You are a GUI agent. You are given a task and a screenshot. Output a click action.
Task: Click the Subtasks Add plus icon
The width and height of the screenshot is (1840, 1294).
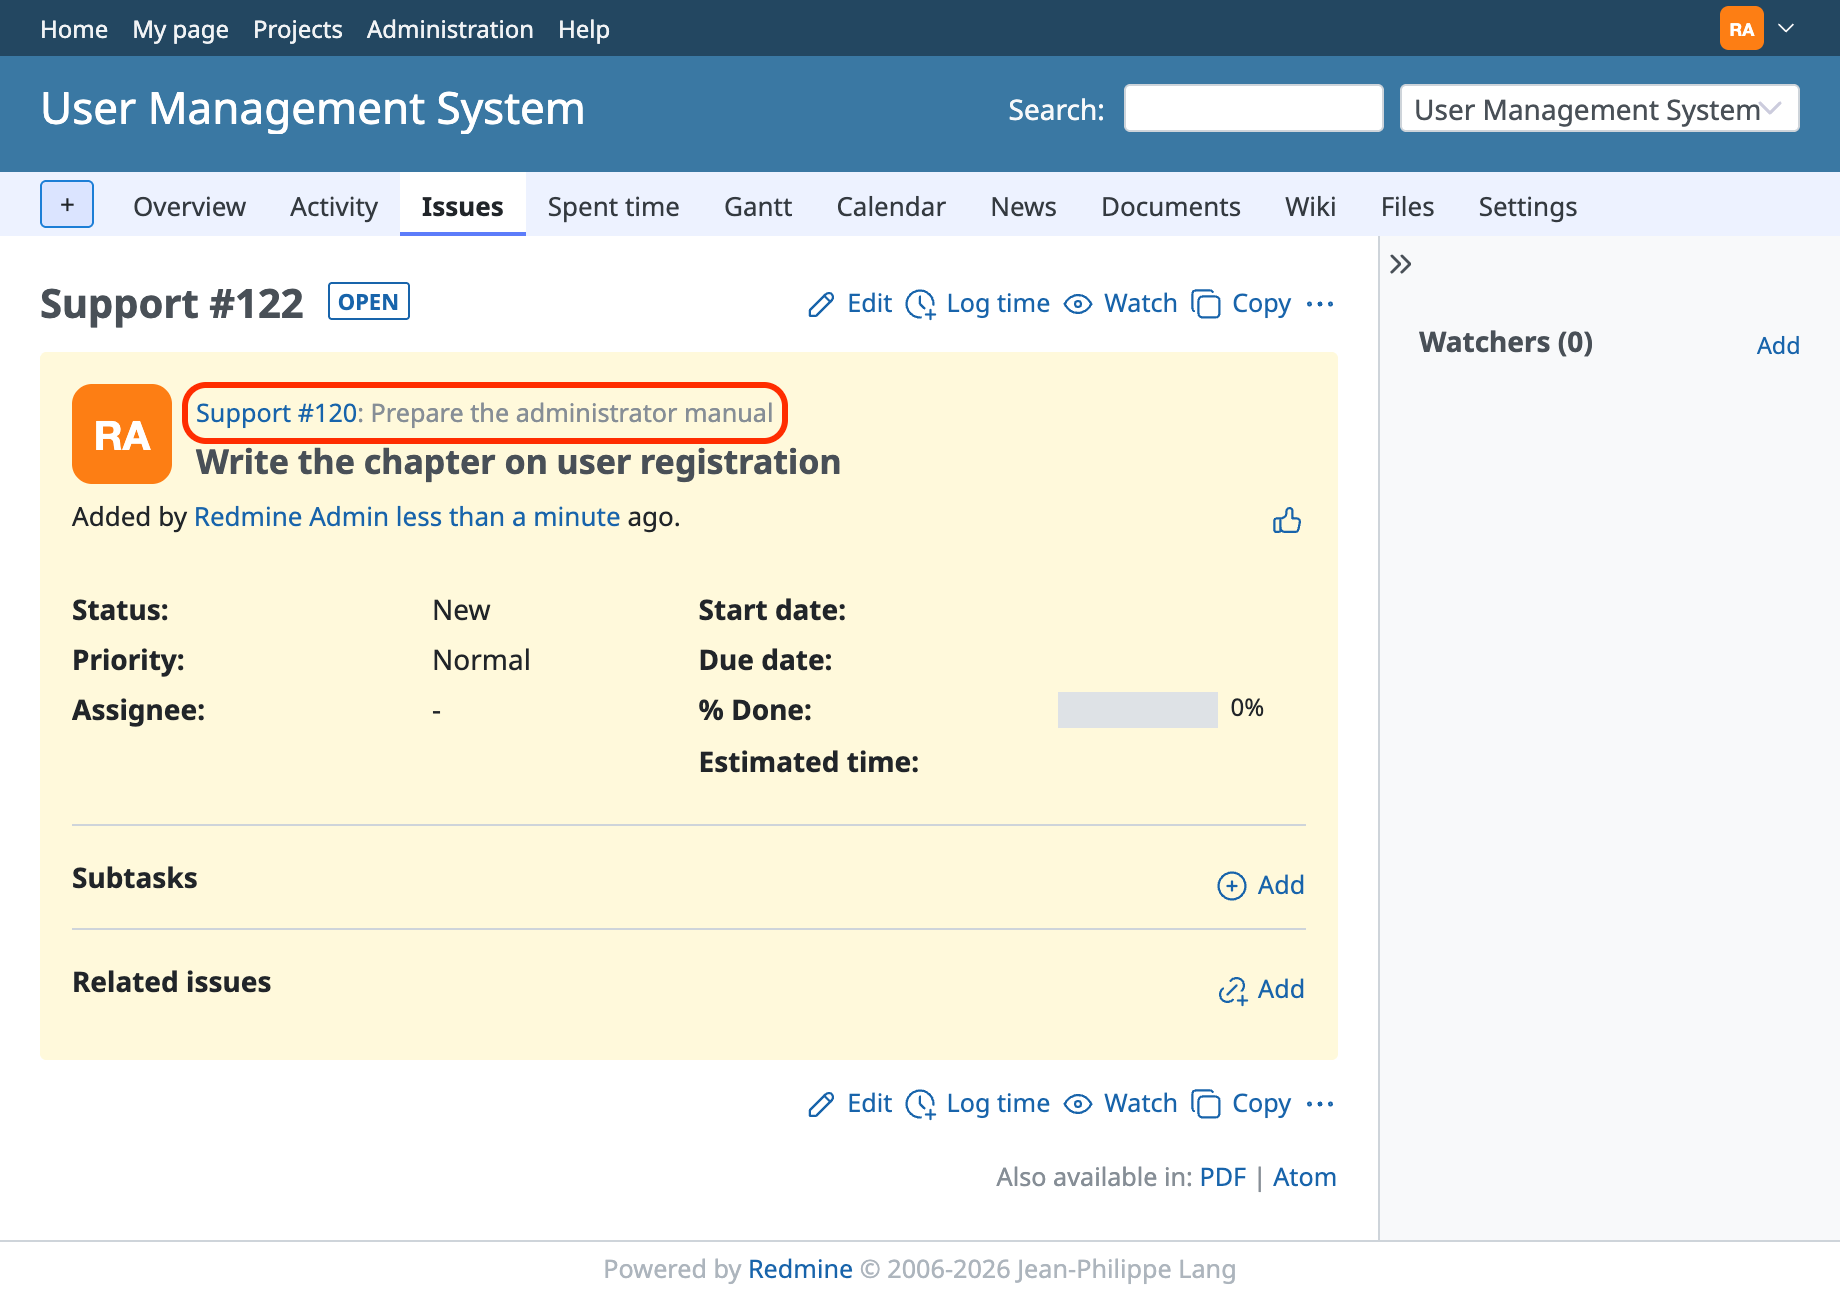pyautogui.click(x=1232, y=886)
